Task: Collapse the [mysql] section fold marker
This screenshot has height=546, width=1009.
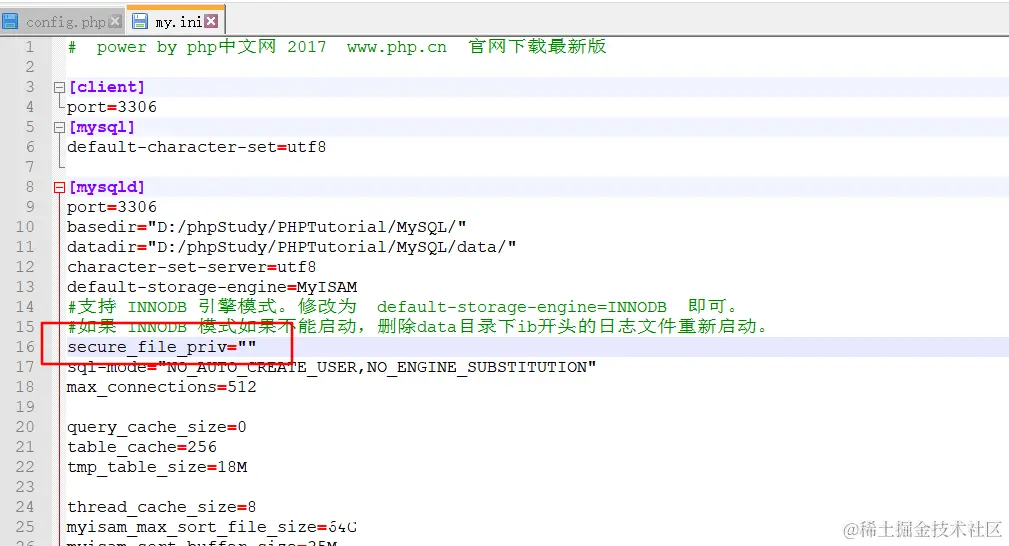Action: (59, 127)
